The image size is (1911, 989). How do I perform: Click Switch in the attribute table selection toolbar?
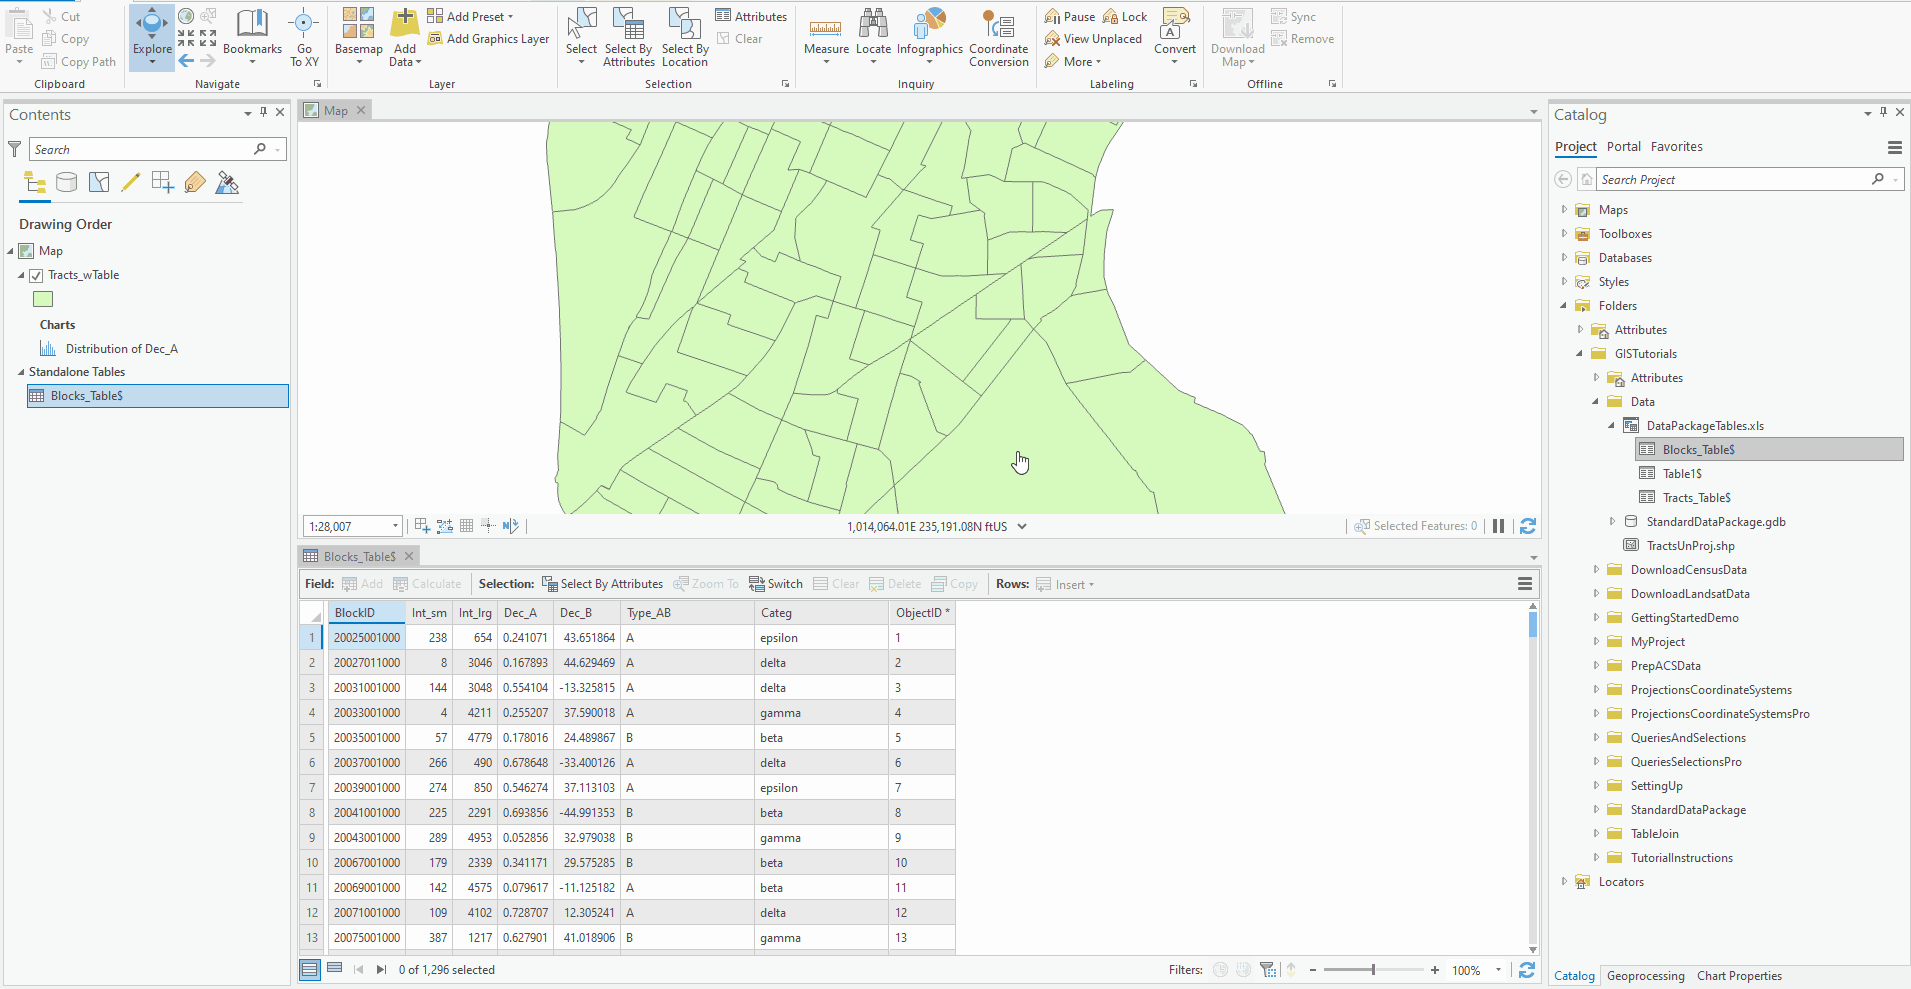(776, 583)
